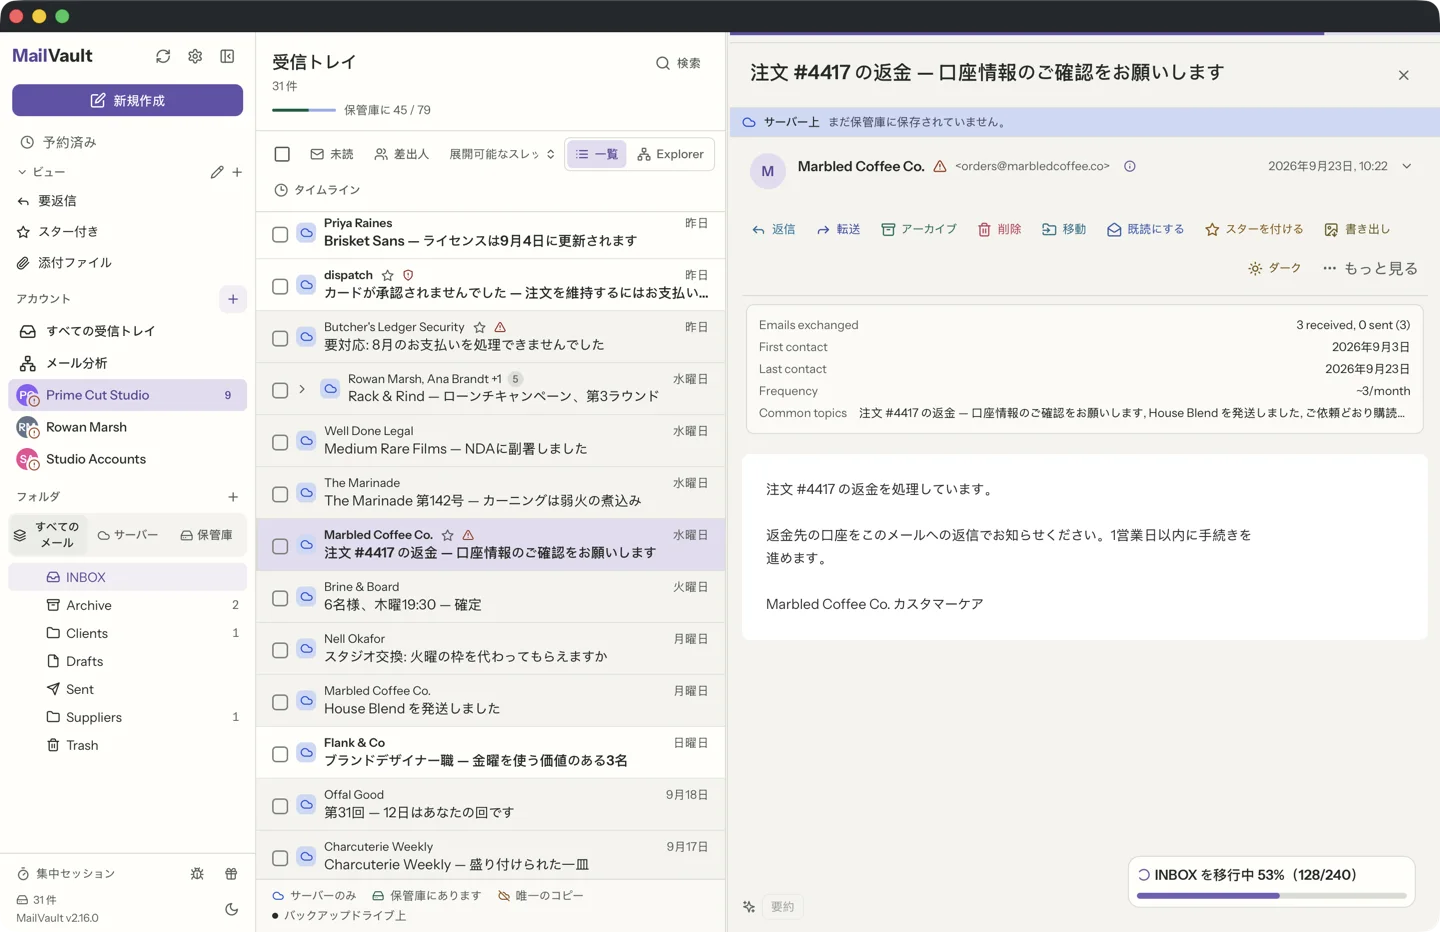Collapse the sidebar with the panel icon
1440x932 pixels.
[x=227, y=57]
